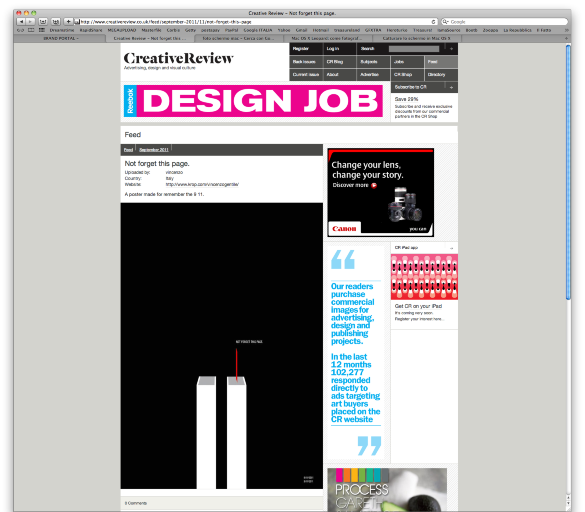The width and height of the screenshot is (585, 512).
Task: Click Discover more arrow in Canon ad
Action: (x=374, y=185)
